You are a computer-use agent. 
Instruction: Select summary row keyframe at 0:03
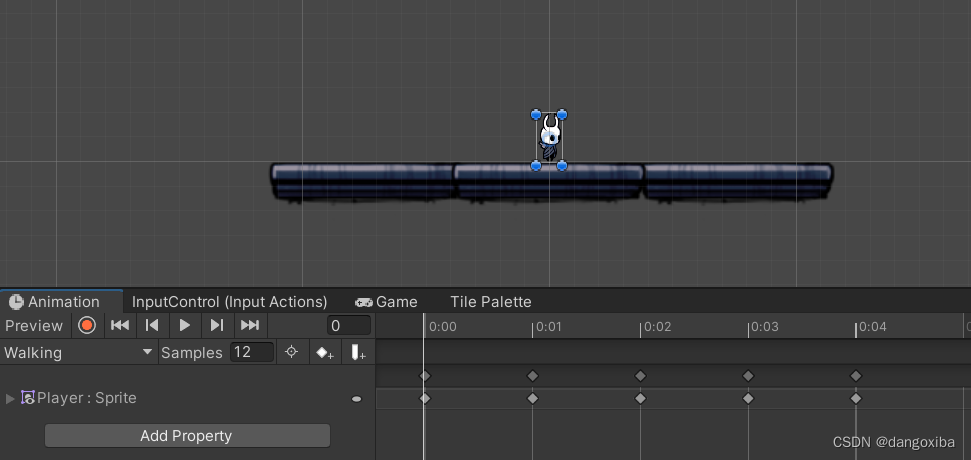click(748, 376)
